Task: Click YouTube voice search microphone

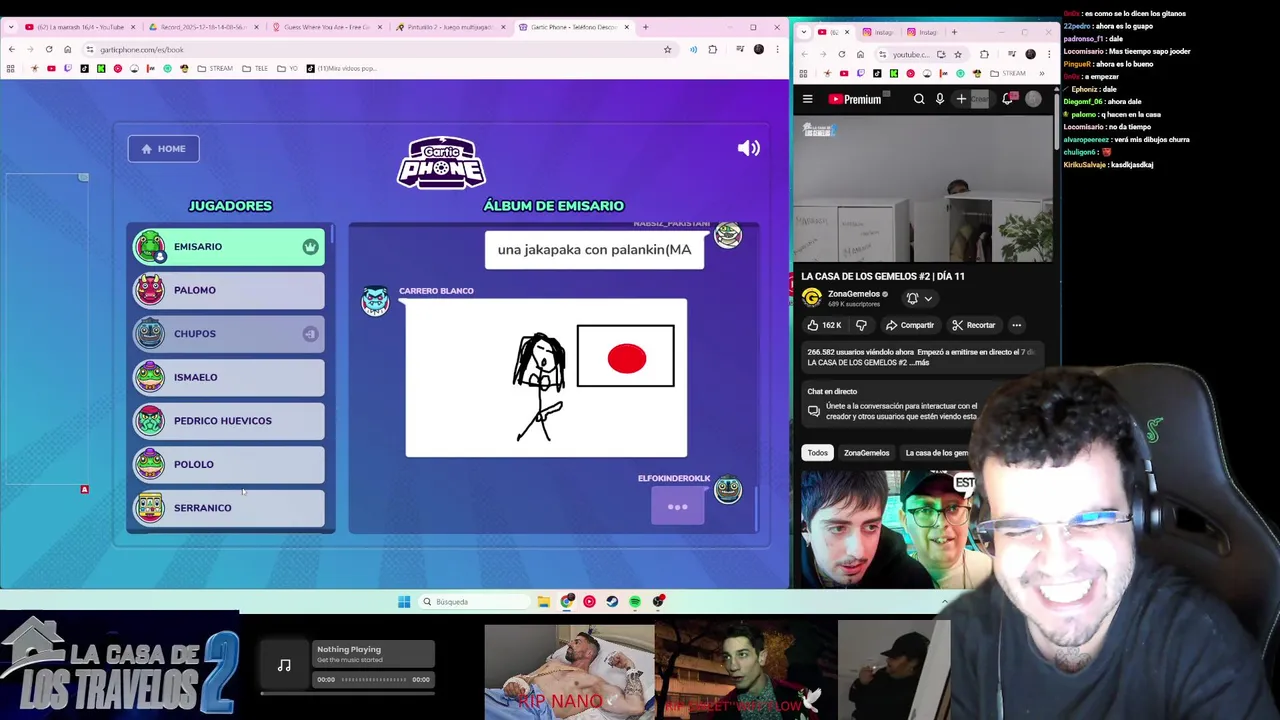Action: 940,99
